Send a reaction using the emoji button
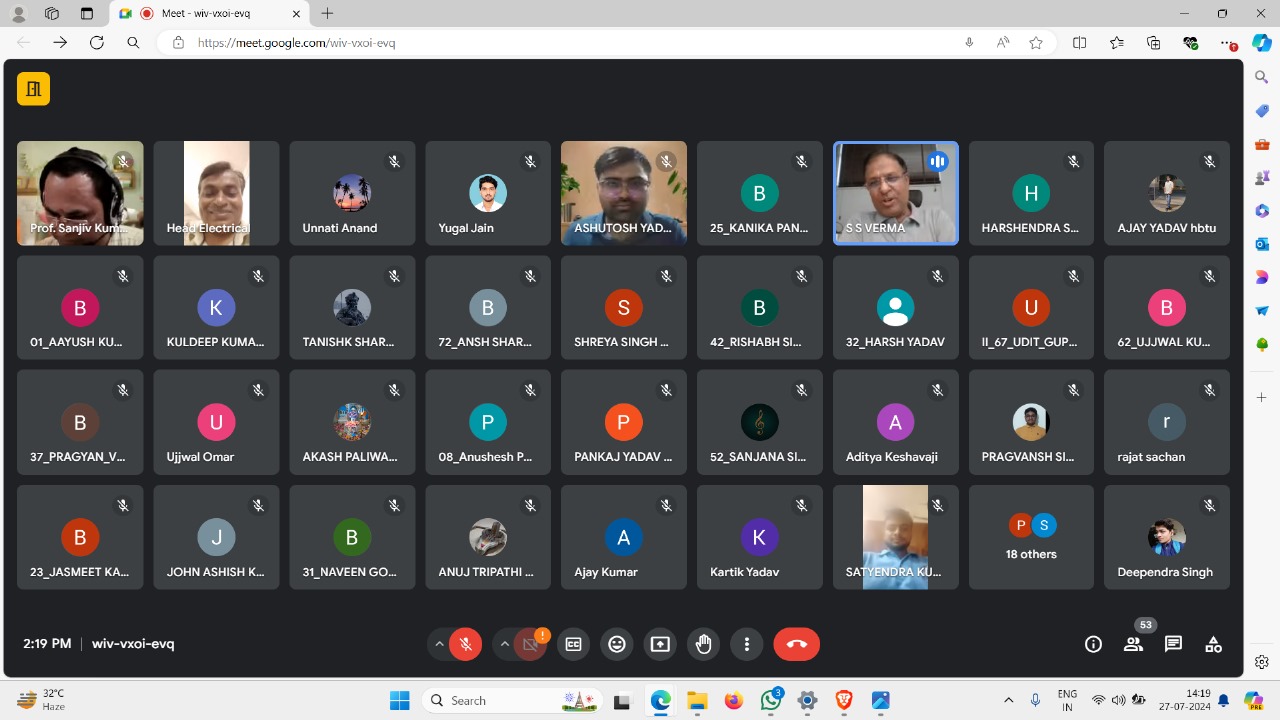 [617, 645]
